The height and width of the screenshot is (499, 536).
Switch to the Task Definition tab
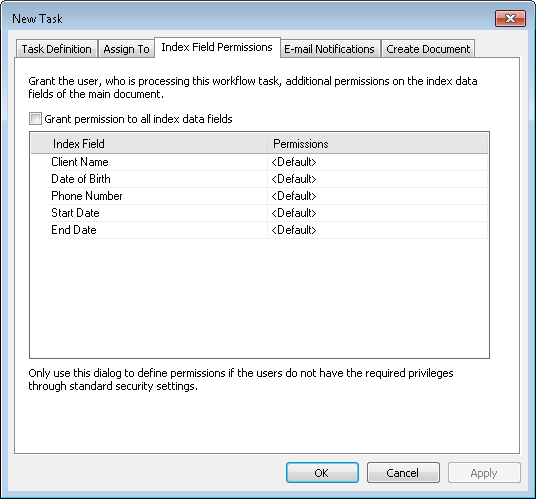(57, 49)
